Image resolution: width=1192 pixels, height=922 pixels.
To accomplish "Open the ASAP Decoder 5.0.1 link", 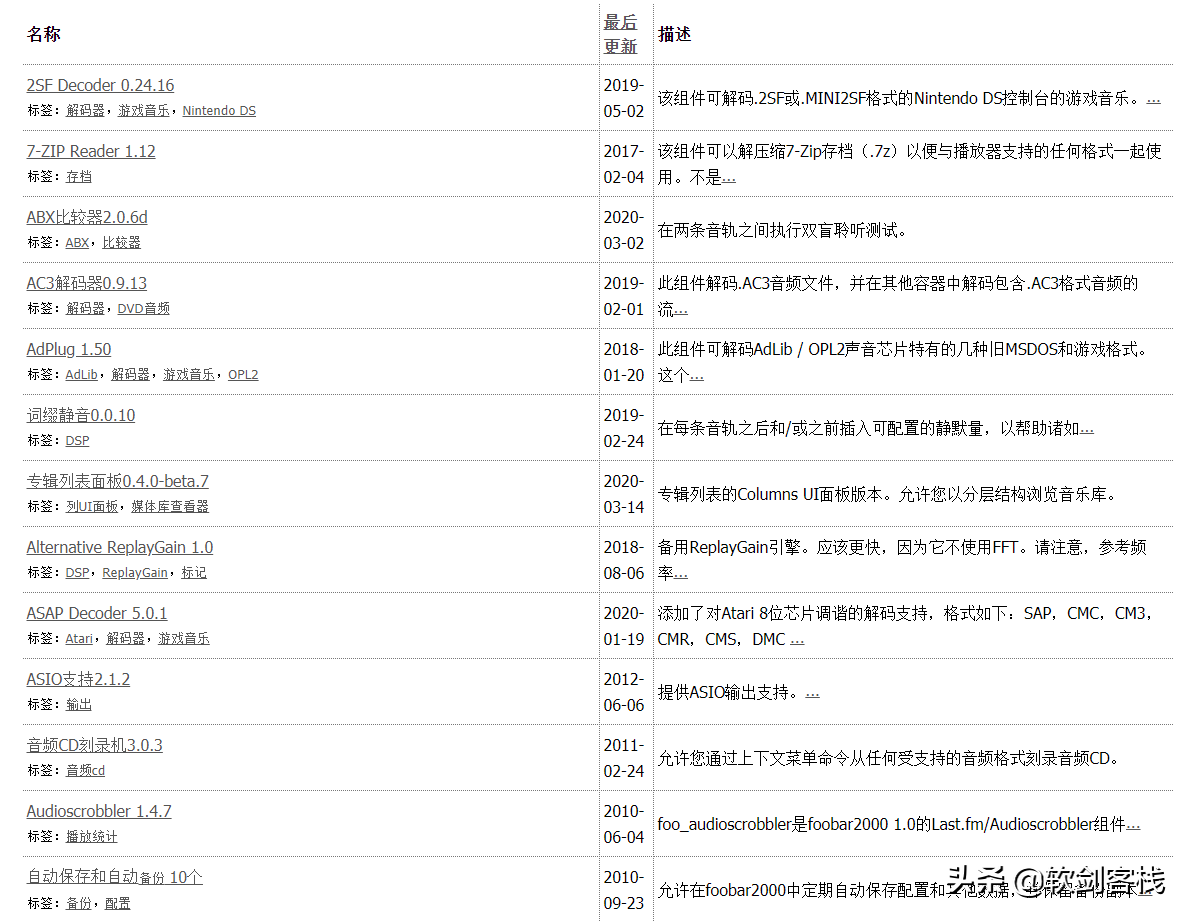I will click(x=97, y=613).
